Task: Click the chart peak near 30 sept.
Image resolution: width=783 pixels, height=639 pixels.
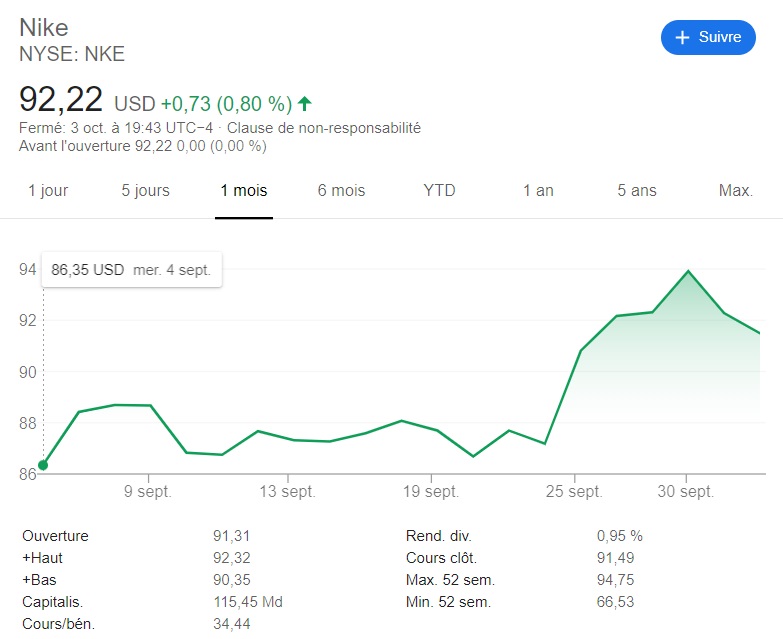Action: coord(688,271)
